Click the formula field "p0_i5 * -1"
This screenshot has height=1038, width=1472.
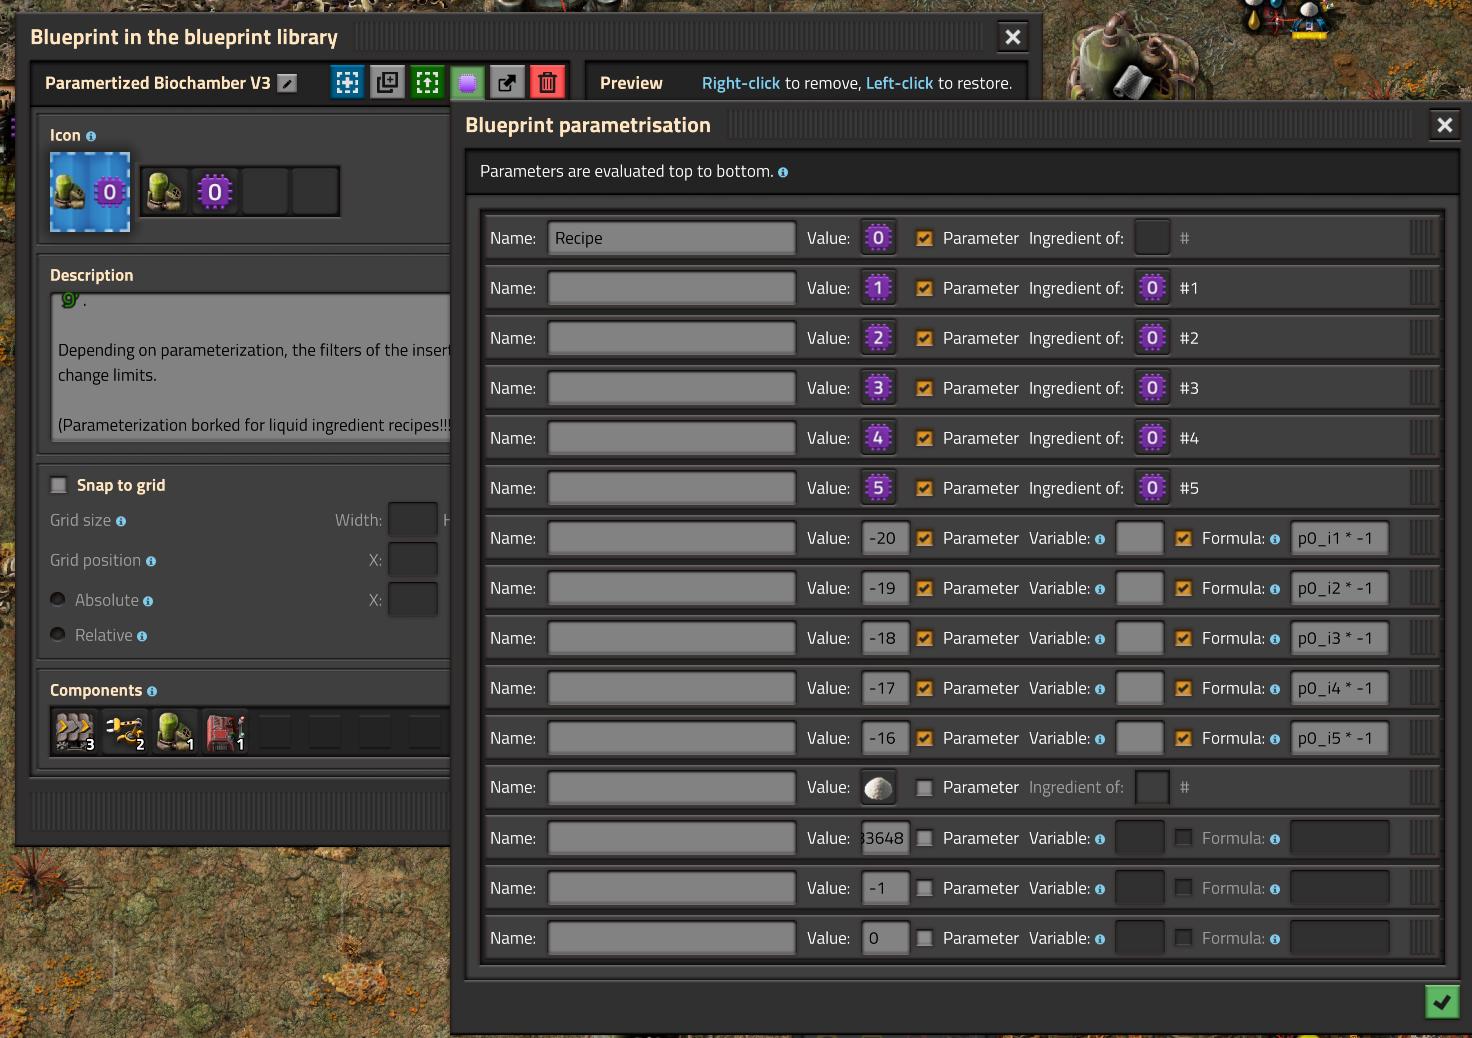pos(1339,738)
